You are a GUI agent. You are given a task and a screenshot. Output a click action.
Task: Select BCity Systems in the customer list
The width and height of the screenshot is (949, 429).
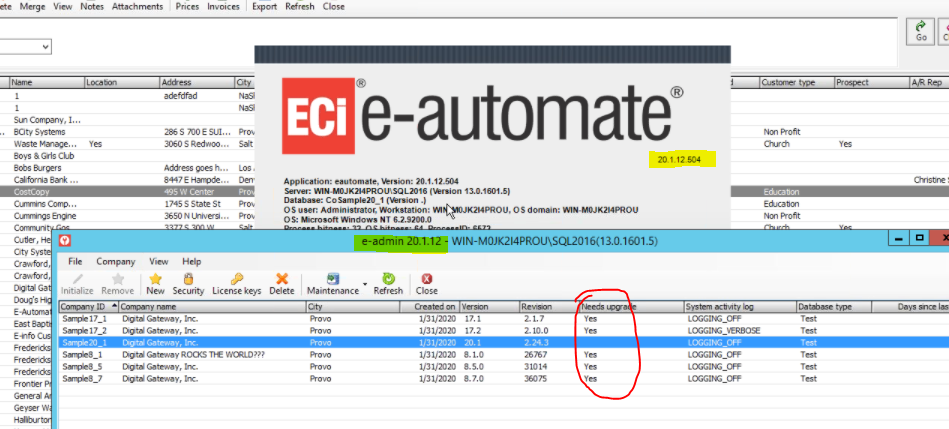click(40, 132)
